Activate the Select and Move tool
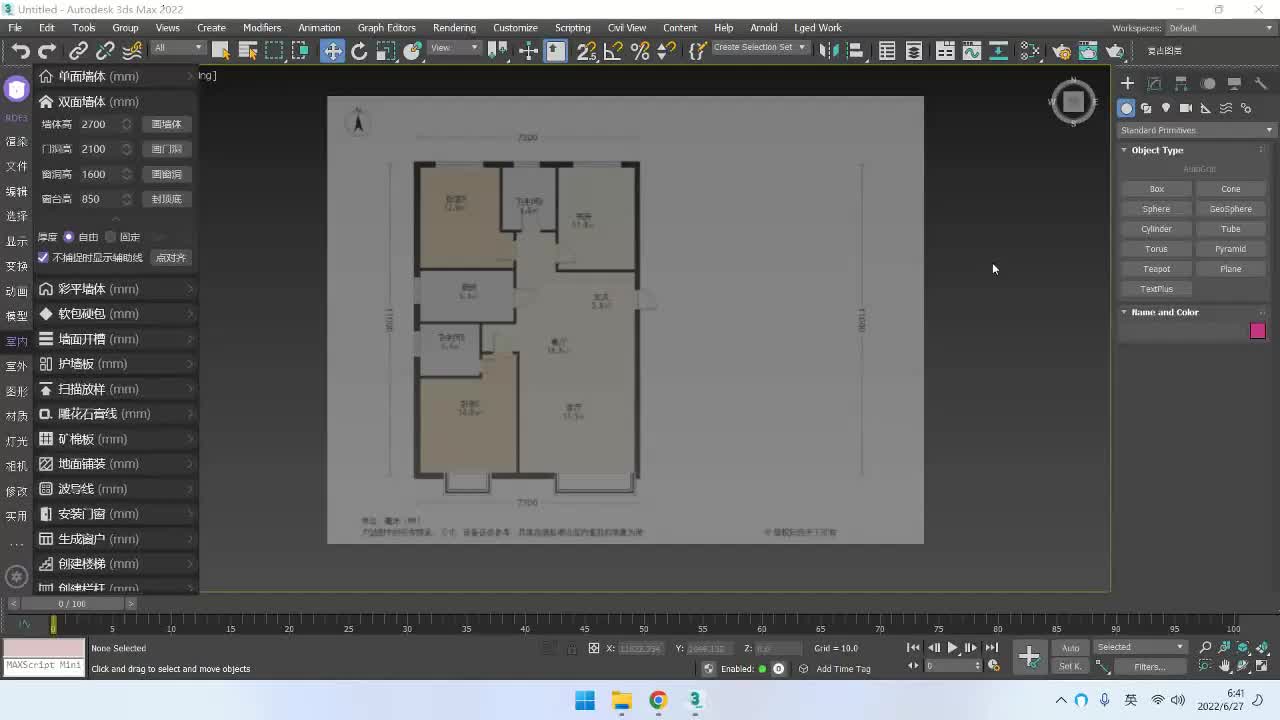 tap(332, 51)
